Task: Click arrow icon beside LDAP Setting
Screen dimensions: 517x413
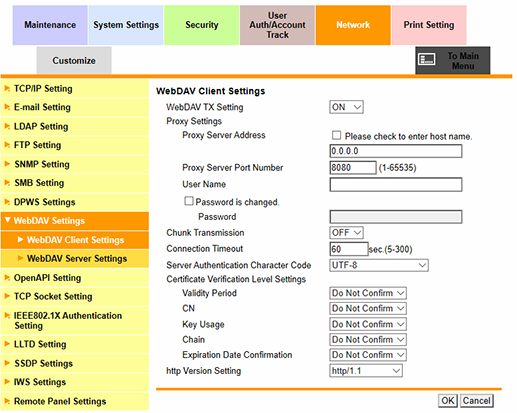Action: coord(7,126)
